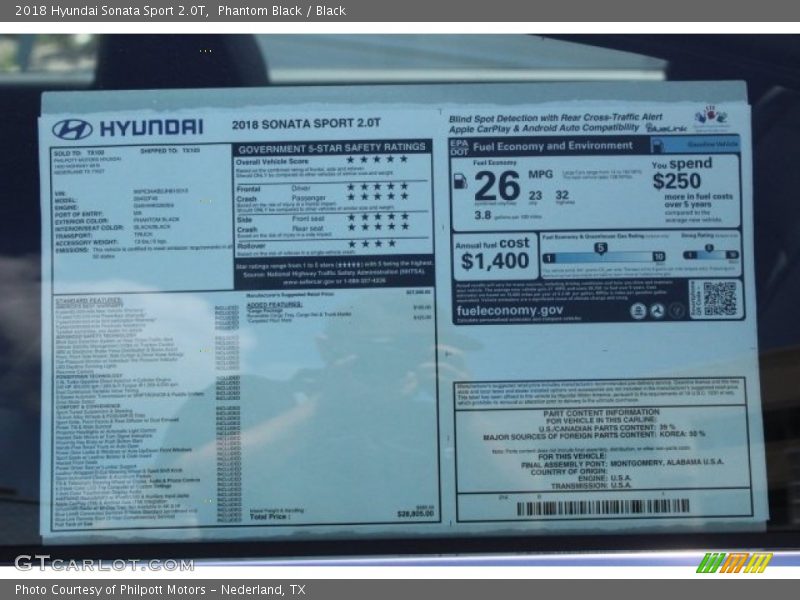Click the HYUNDAI wordmark
Viewport: 800px width, 600px height.
point(152,128)
